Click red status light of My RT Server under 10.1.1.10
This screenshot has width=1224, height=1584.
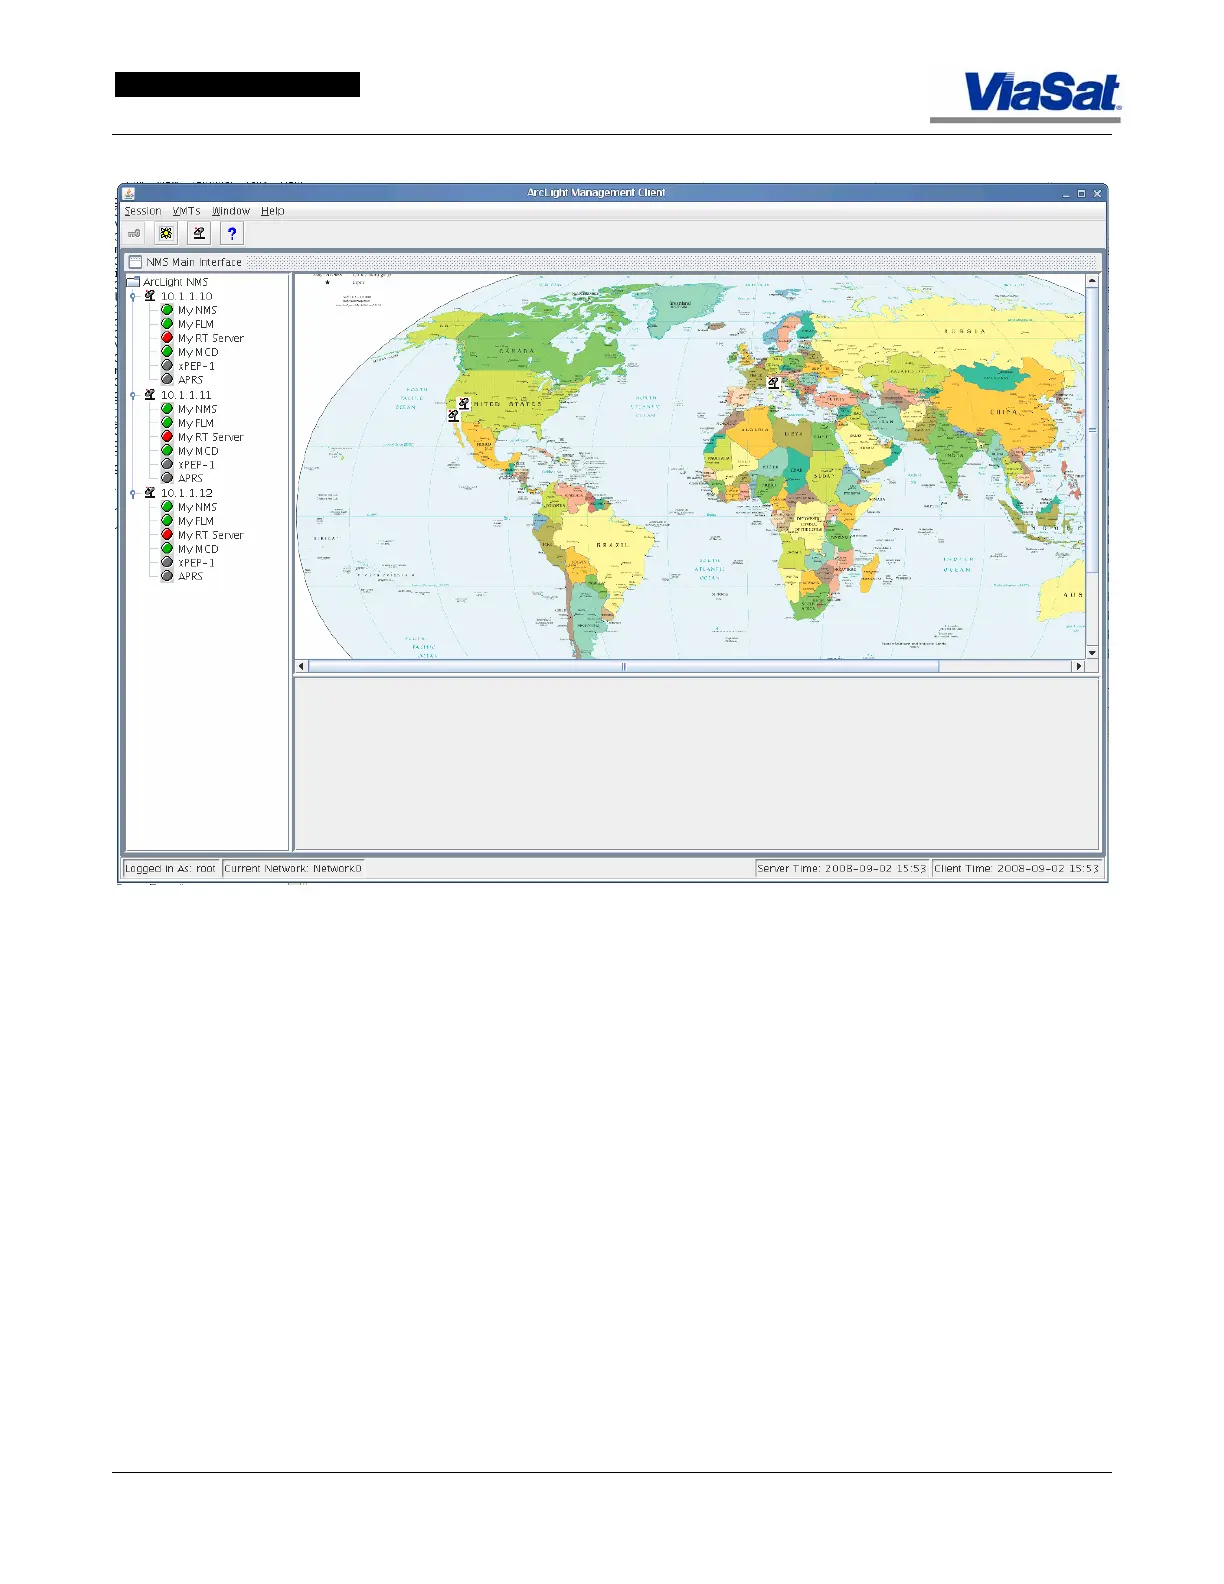point(167,338)
